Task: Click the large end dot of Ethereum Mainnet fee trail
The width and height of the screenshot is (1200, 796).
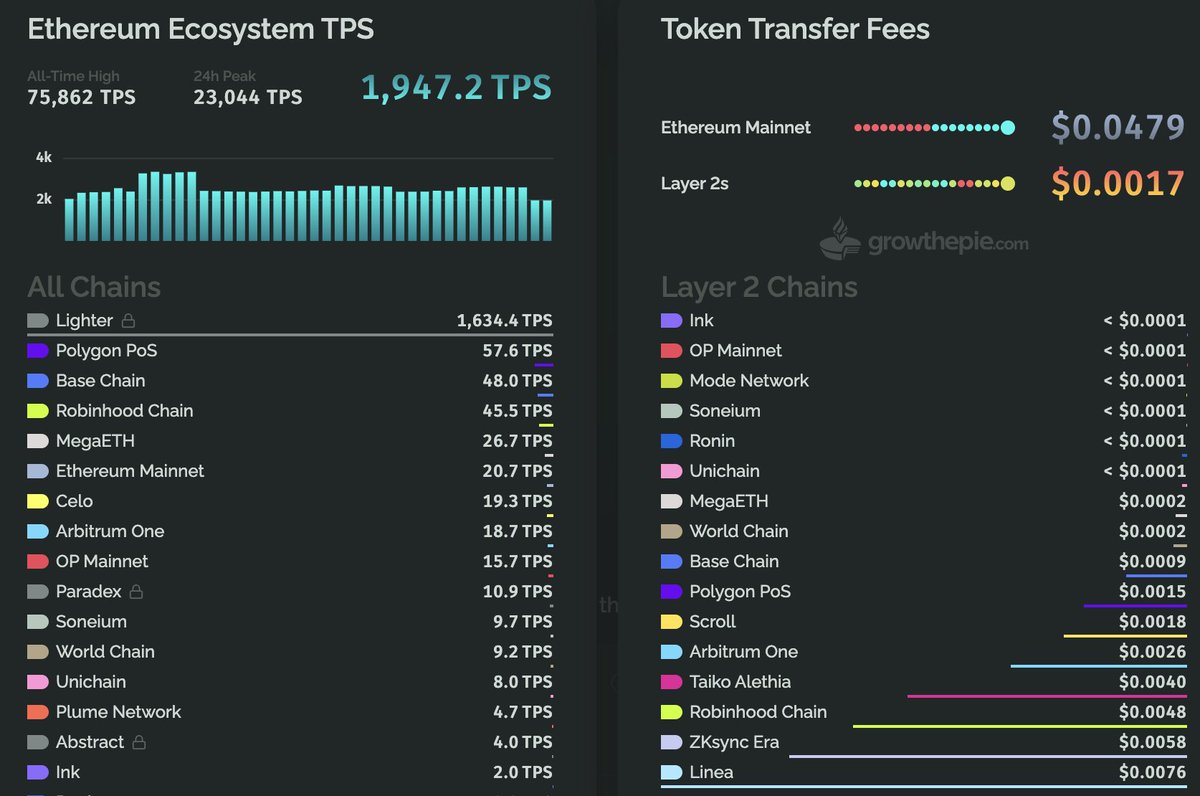Action: pyautogui.click(x=1007, y=128)
